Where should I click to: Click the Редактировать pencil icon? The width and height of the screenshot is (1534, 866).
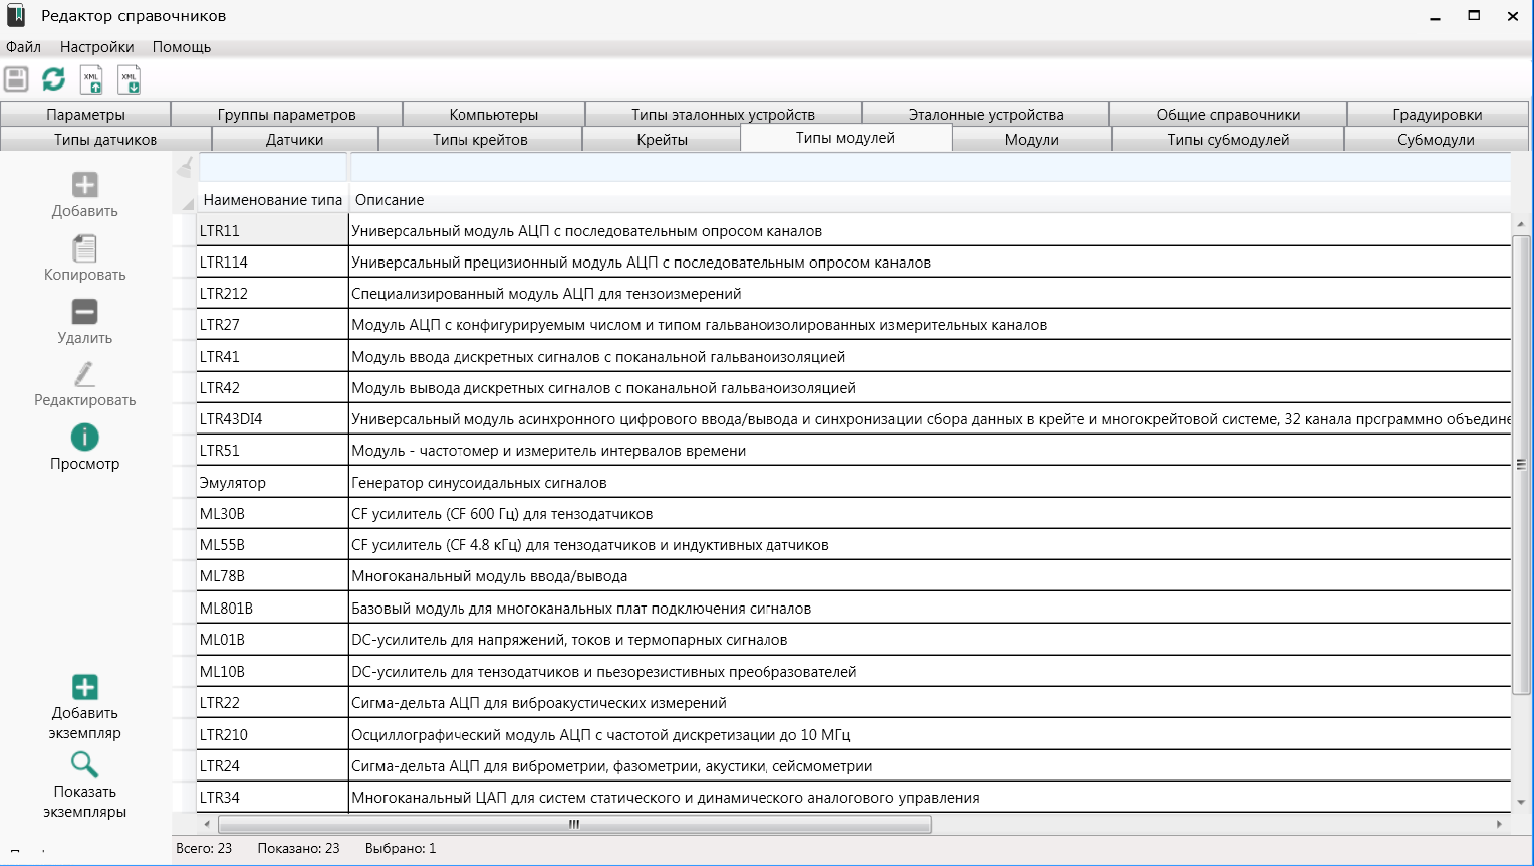pyautogui.click(x=85, y=374)
